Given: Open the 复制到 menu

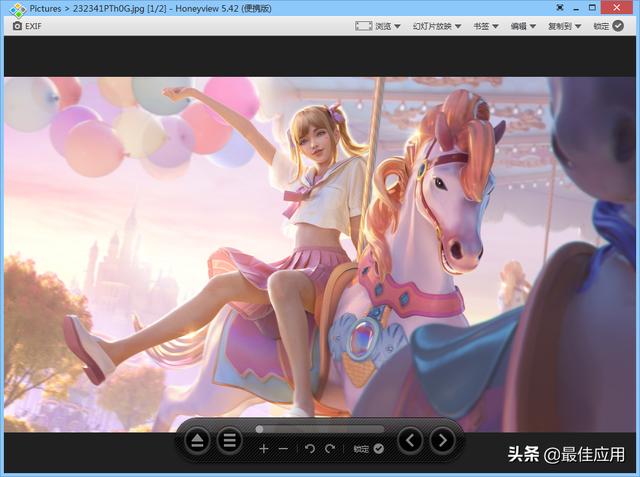Looking at the screenshot, I should pyautogui.click(x=564, y=26).
